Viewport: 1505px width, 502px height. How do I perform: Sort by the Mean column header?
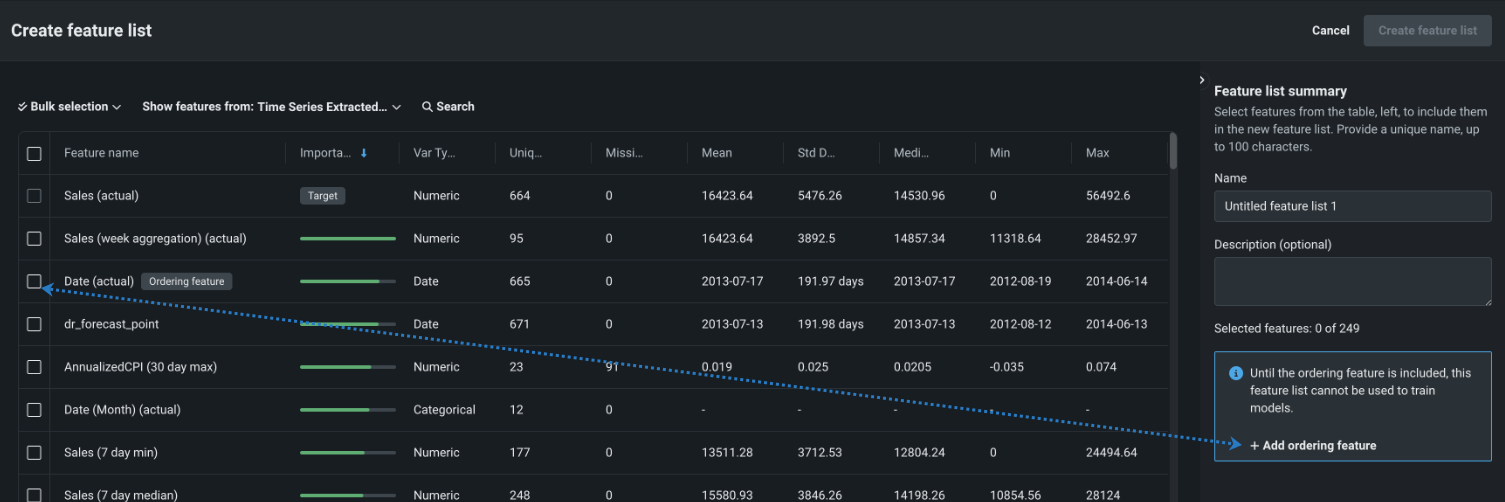tap(716, 153)
